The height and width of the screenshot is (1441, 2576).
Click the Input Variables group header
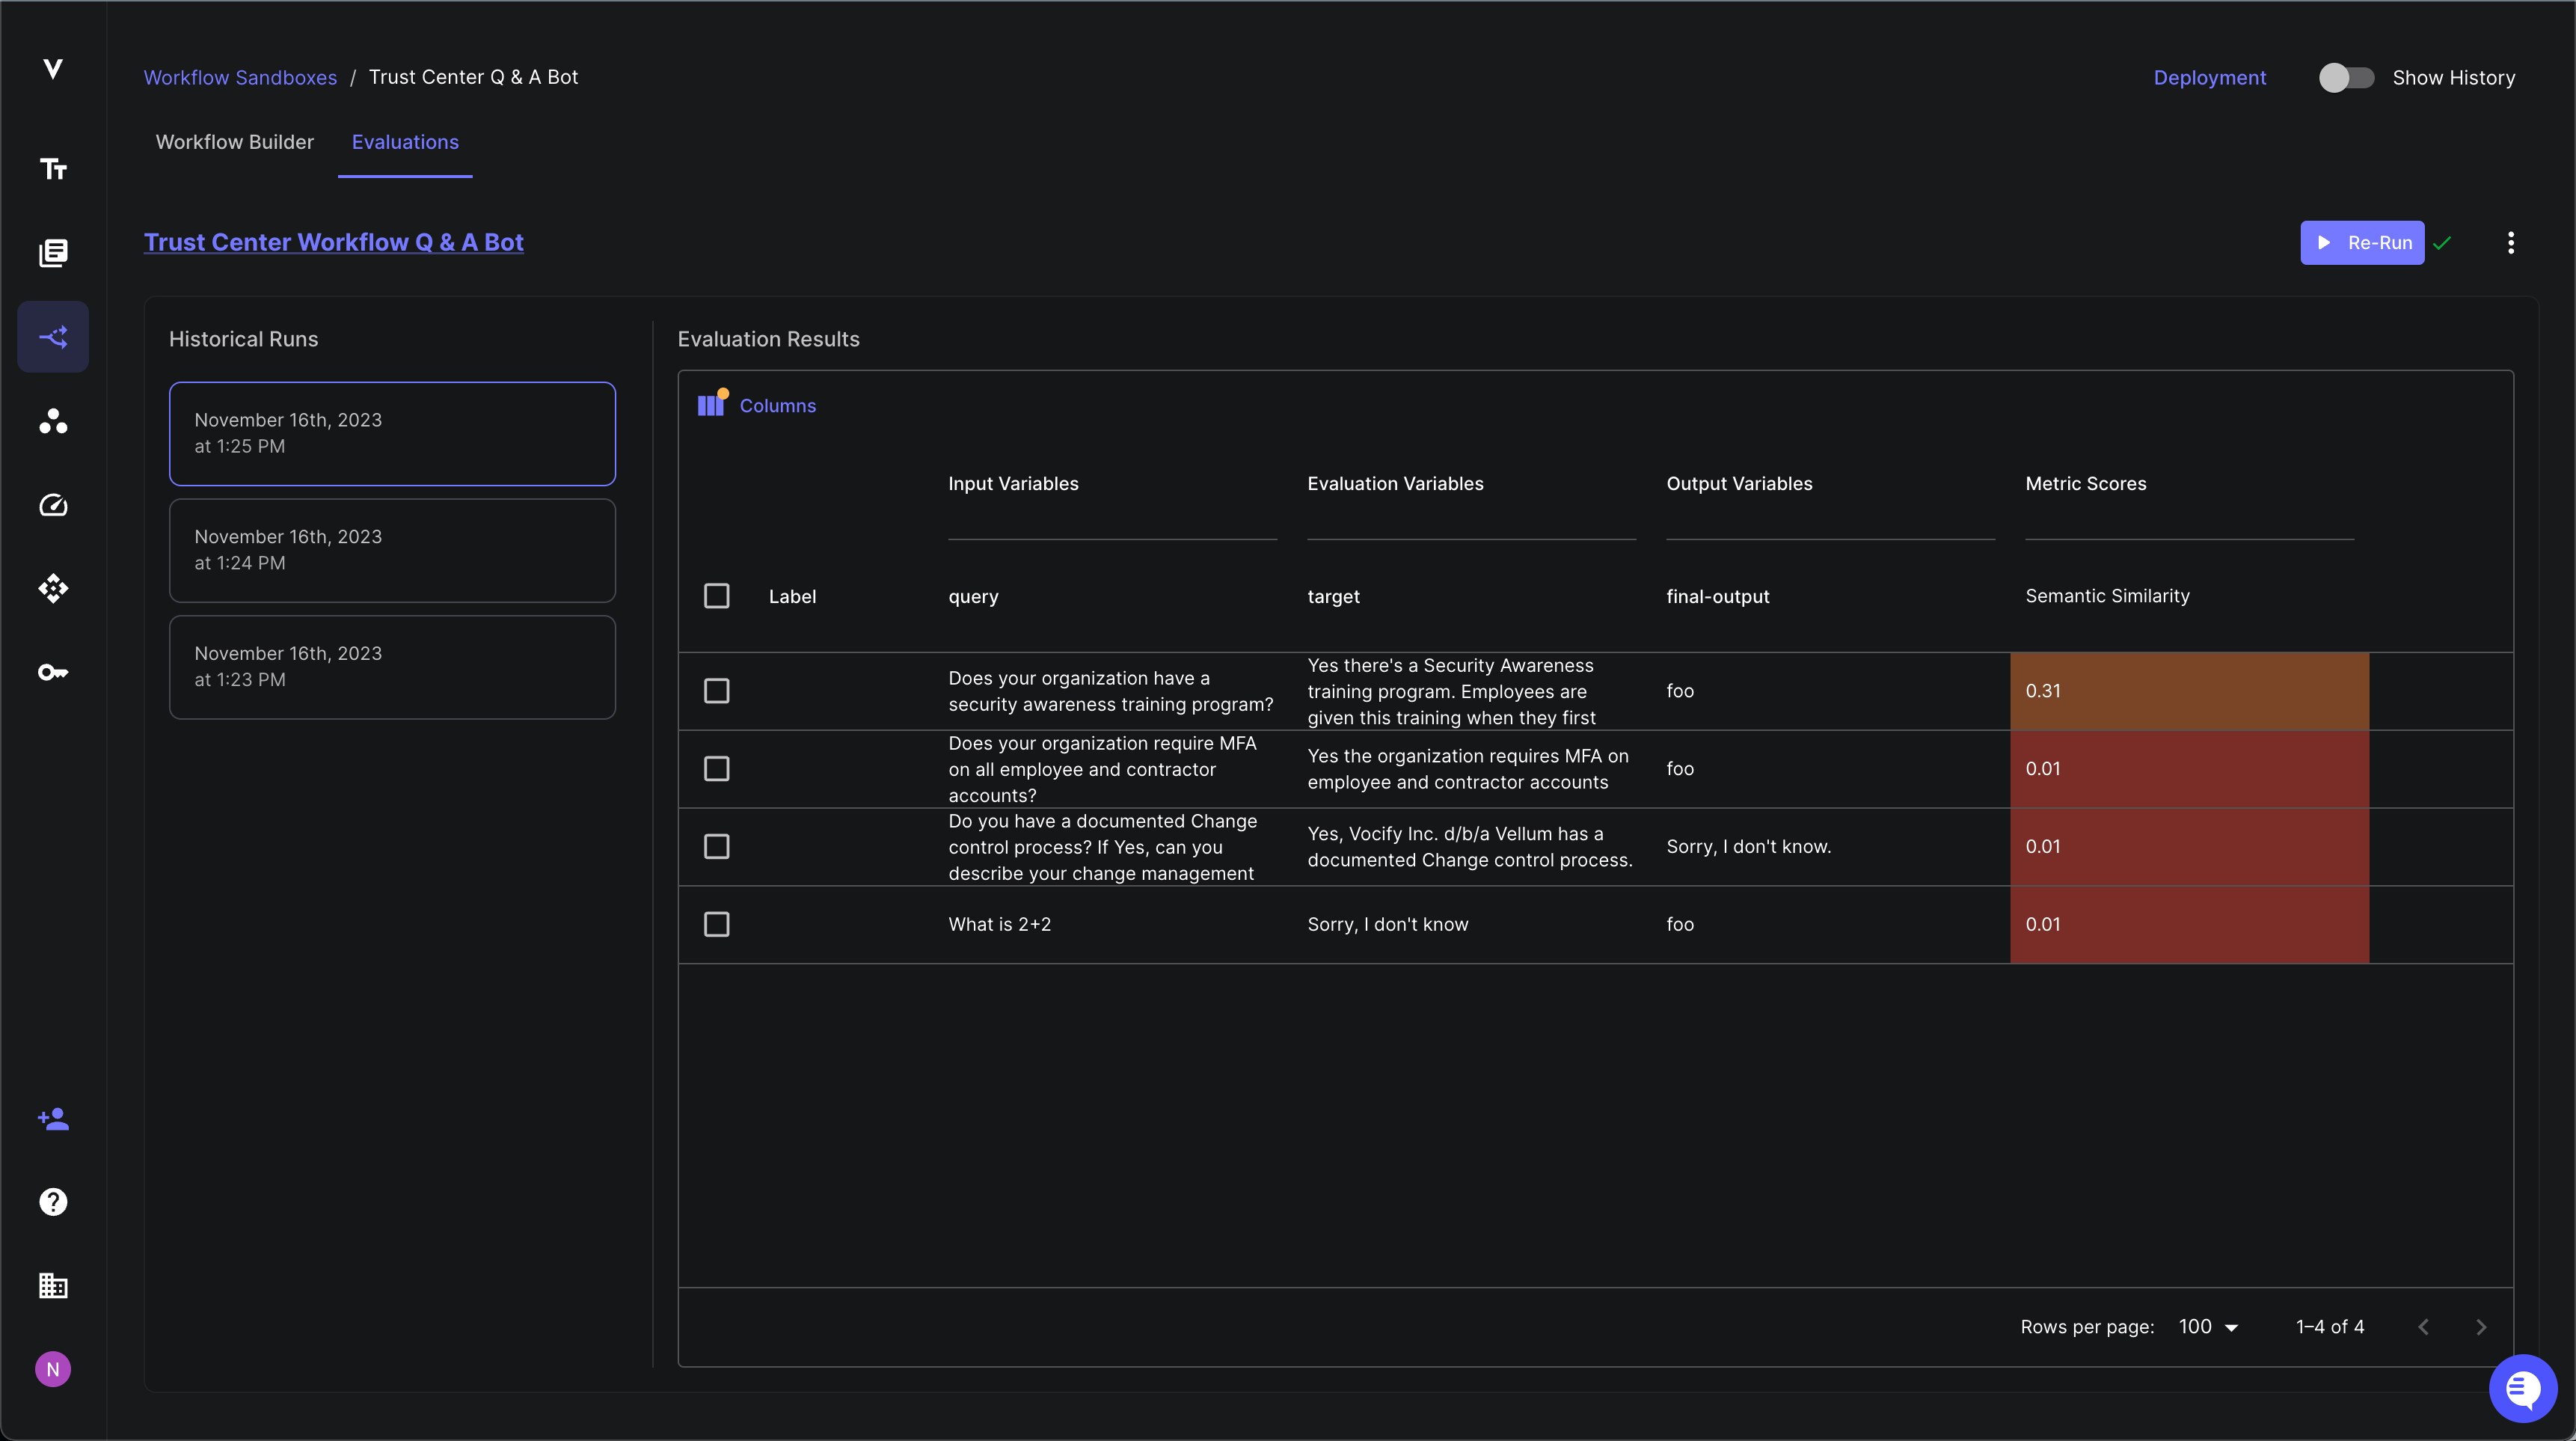pyautogui.click(x=1013, y=484)
